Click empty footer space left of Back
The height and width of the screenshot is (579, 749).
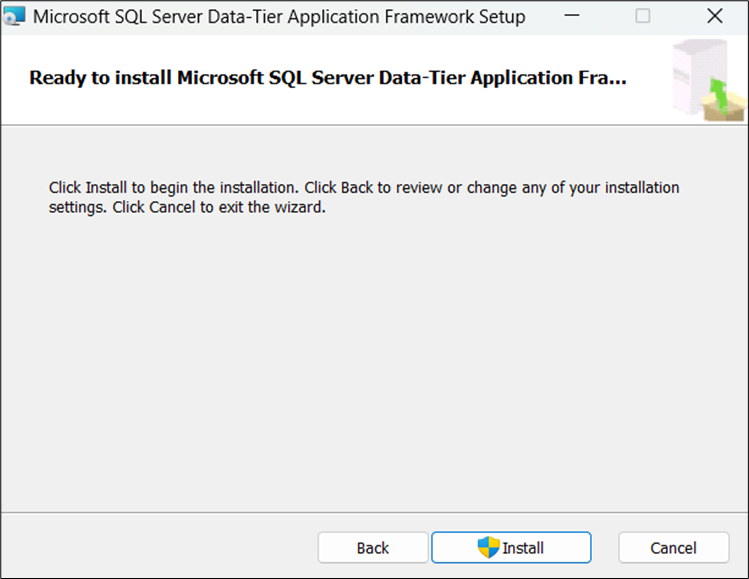click(x=160, y=547)
